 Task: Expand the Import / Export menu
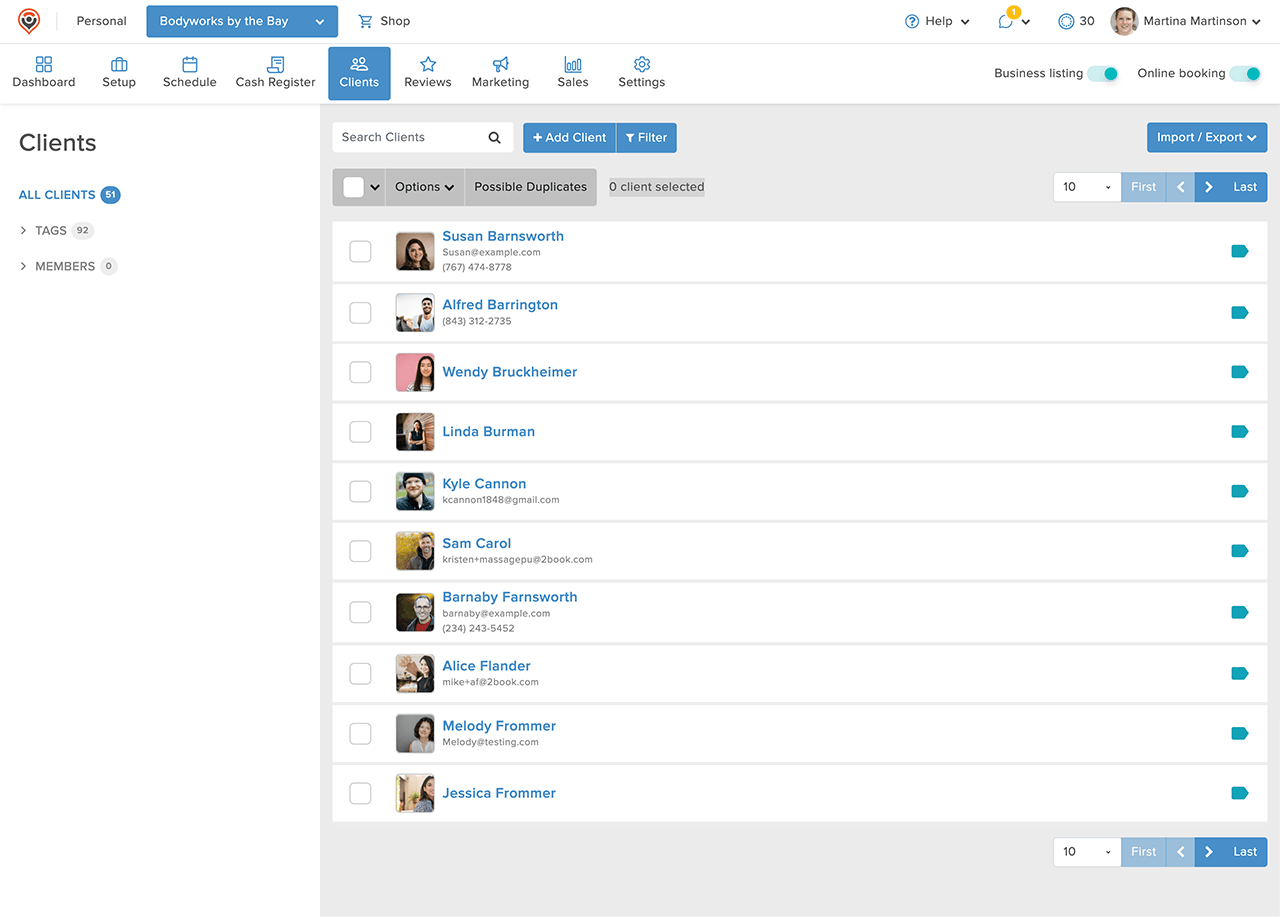coord(1206,138)
